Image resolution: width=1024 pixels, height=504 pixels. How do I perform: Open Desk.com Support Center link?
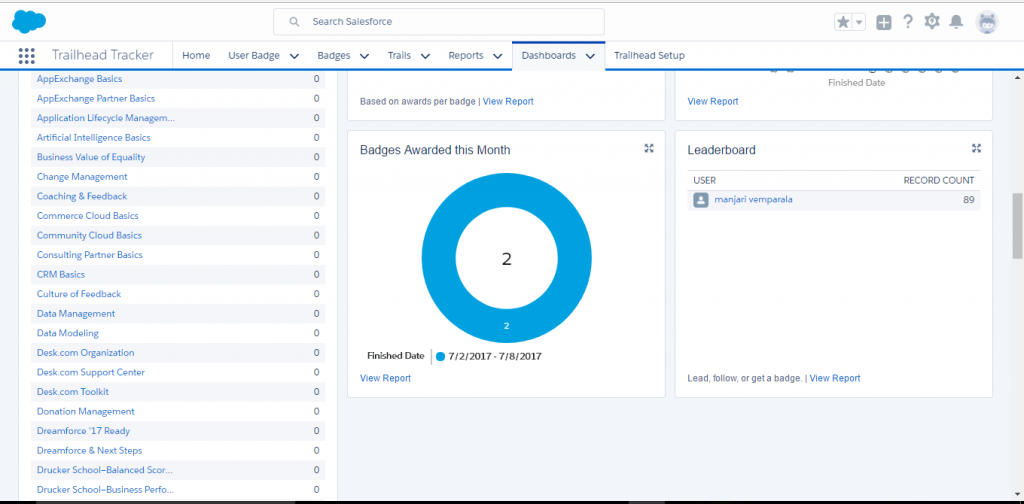pyautogui.click(x=91, y=373)
